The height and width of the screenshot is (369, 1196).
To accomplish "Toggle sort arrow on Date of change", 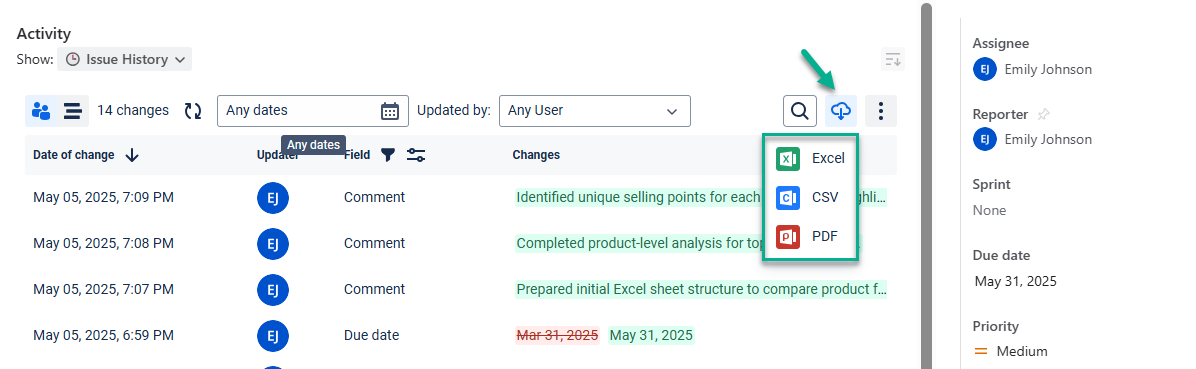I will point(132,155).
